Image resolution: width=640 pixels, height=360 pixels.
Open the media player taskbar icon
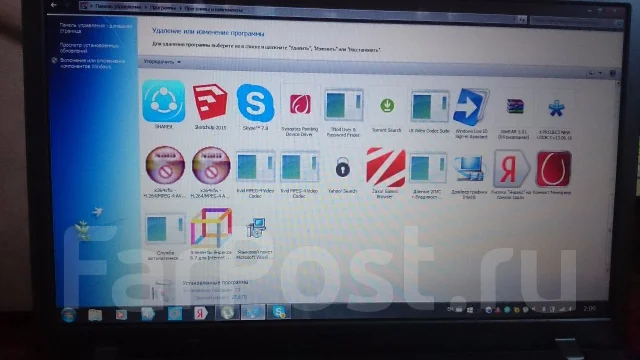point(121,315)
